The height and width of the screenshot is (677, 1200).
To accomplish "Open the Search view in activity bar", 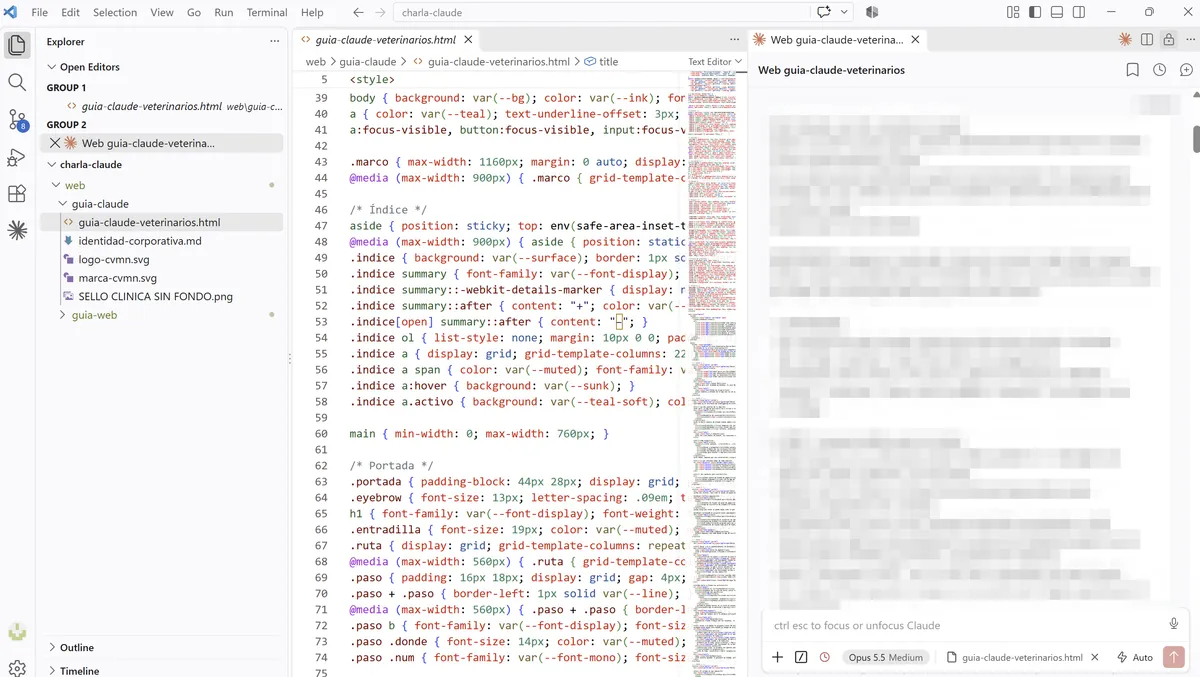I will point(17,82).
